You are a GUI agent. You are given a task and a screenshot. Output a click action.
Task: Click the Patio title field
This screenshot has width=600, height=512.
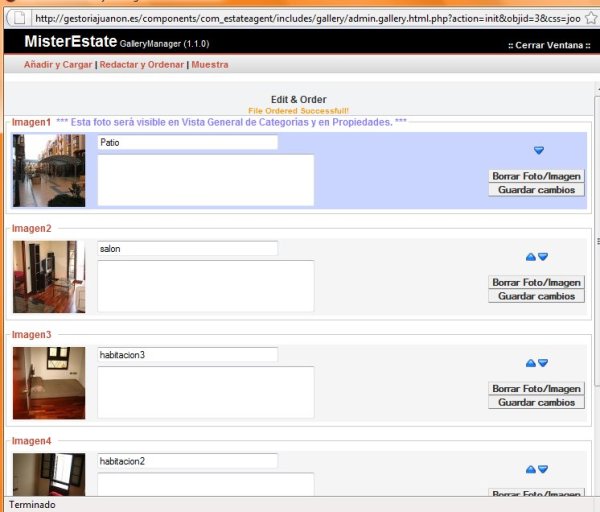tap(188, 142)
